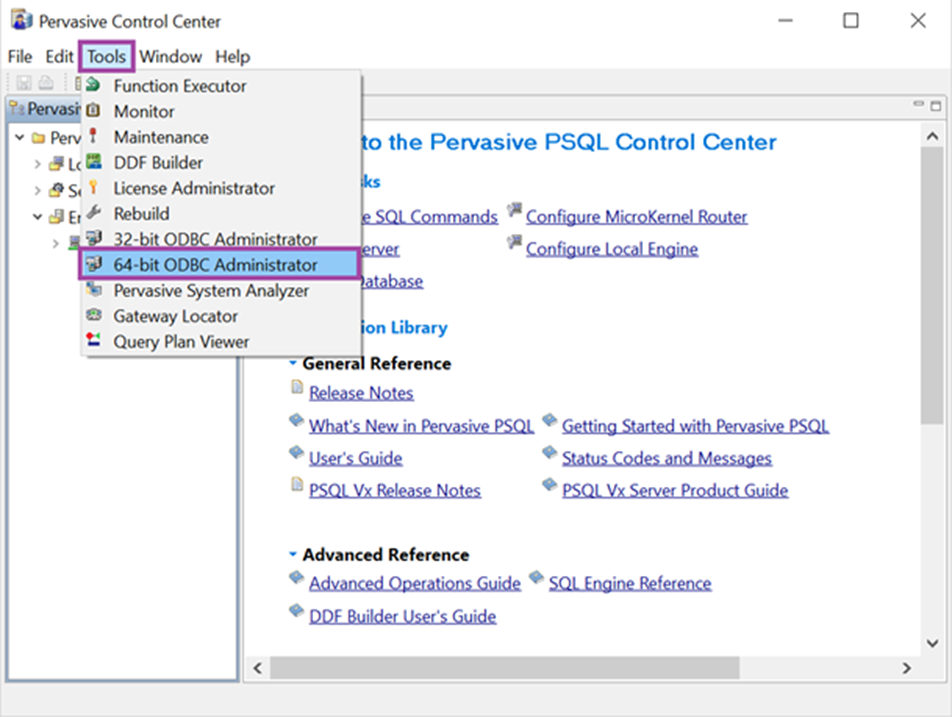
Task: Click the Configure Local Engine icon
Action: pos(514,243)
